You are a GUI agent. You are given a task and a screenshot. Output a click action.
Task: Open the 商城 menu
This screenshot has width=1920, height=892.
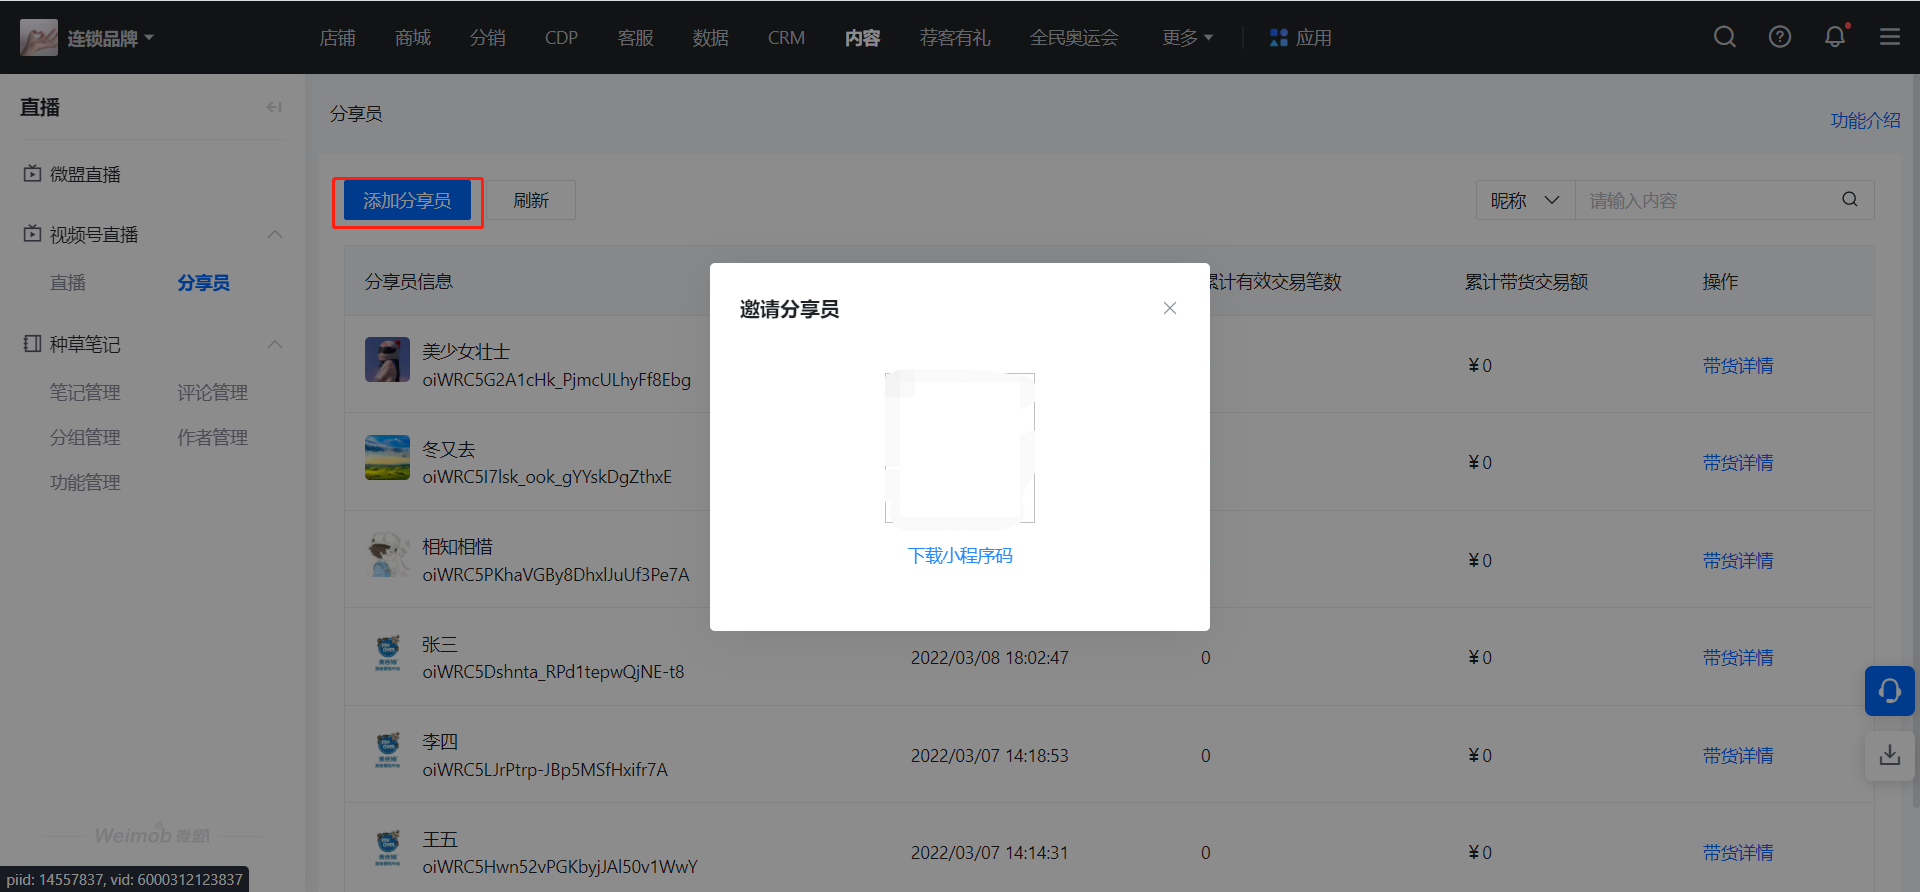pyautogui.click(x=413, y=38)
